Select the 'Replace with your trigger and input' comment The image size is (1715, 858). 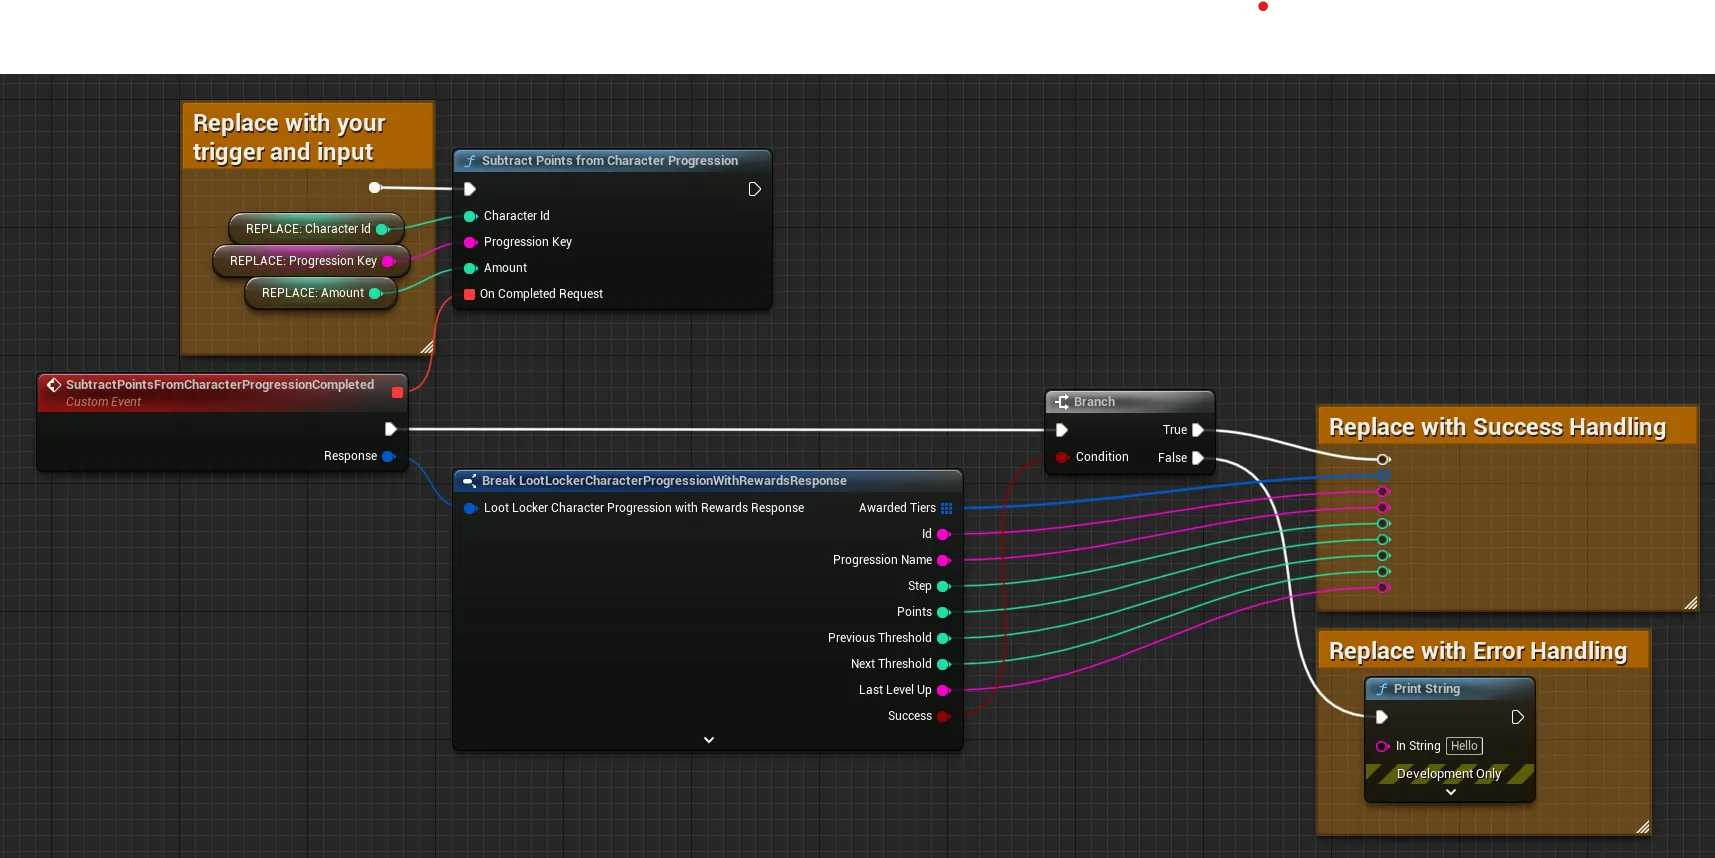pos(308,136)
